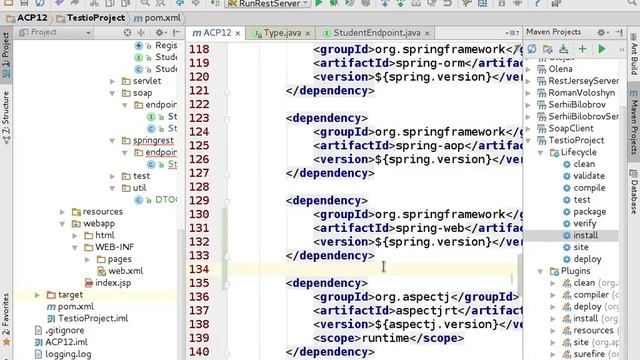Image resolution: width=640 pixels, height=360 pixels.
Task: Run the RunRestServer configuration
Action: [x=319, y=3]
